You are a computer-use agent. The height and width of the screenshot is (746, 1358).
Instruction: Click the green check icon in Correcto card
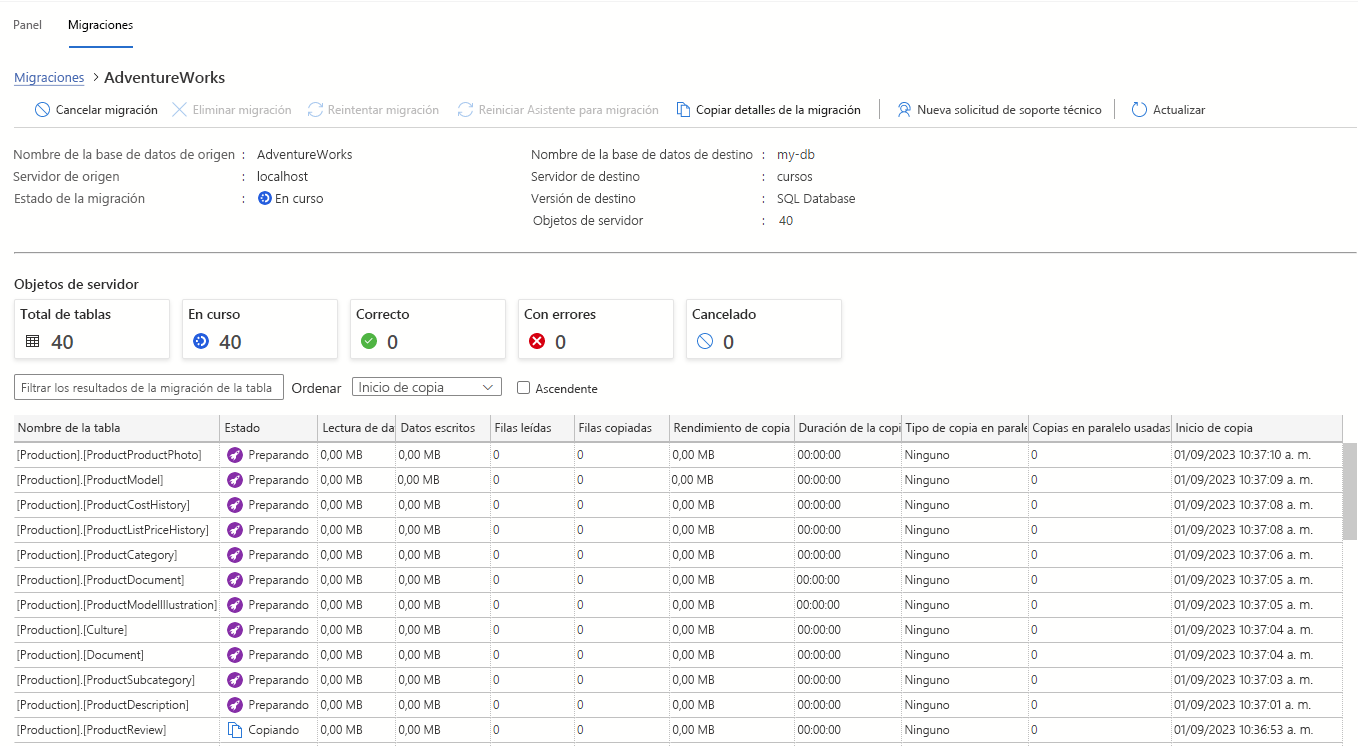368,341
